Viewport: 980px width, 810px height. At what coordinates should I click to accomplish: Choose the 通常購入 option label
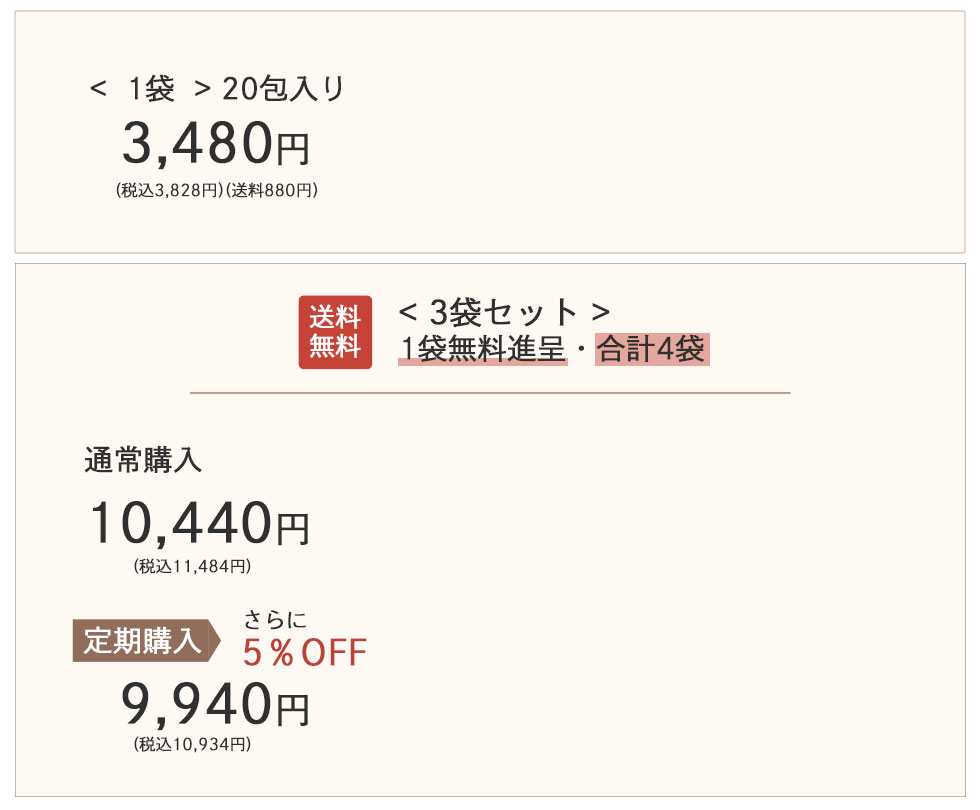click(143, 460)
